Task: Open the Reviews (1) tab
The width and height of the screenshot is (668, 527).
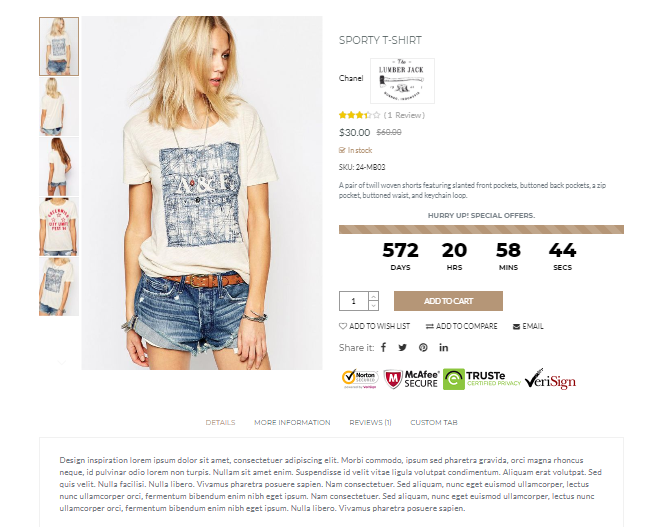Action: point(370,422)
